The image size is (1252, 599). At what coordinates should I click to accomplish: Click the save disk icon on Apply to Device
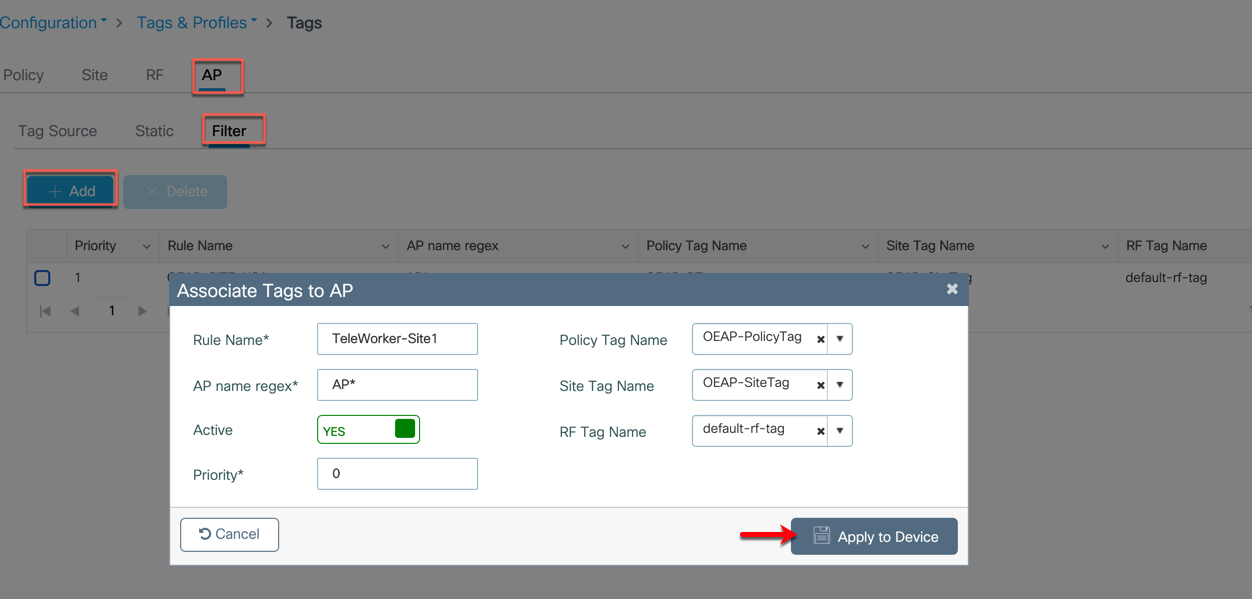(822, 536)
